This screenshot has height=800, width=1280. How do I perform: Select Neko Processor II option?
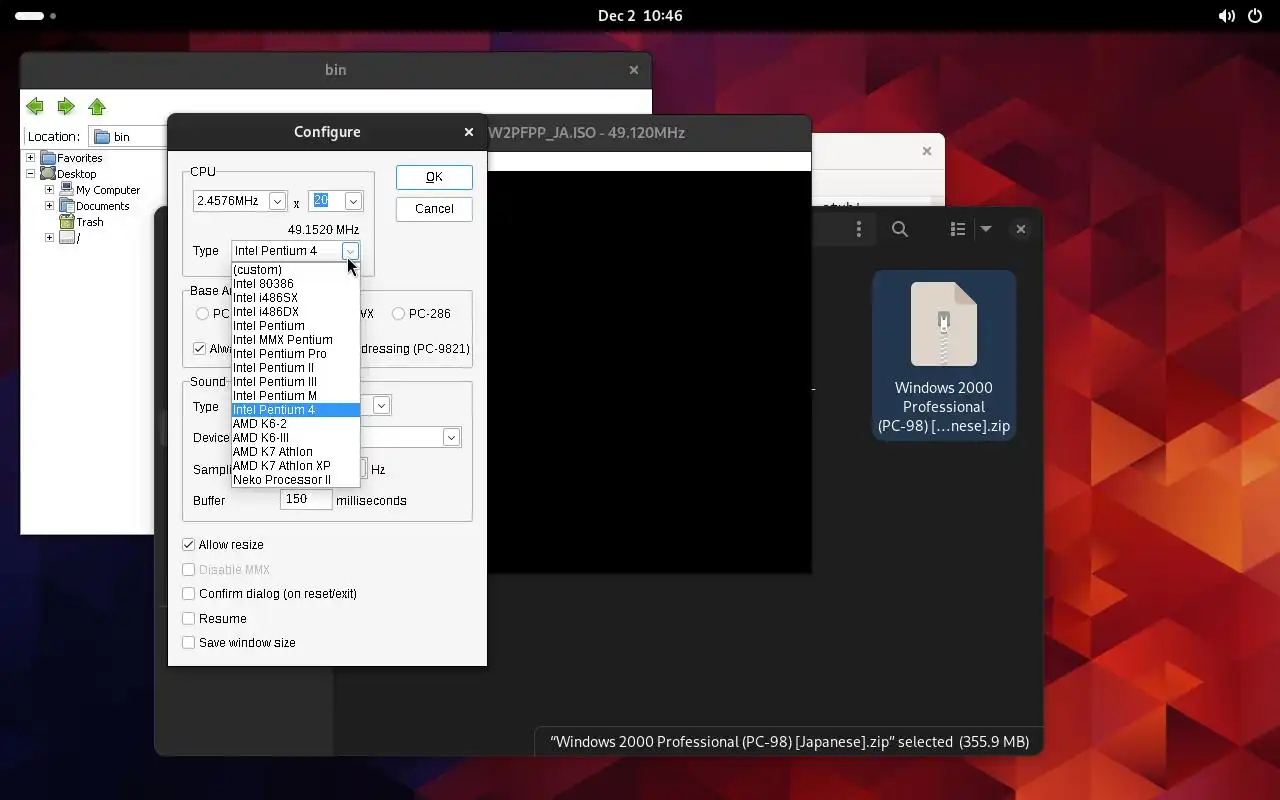(x=295, y=480)
